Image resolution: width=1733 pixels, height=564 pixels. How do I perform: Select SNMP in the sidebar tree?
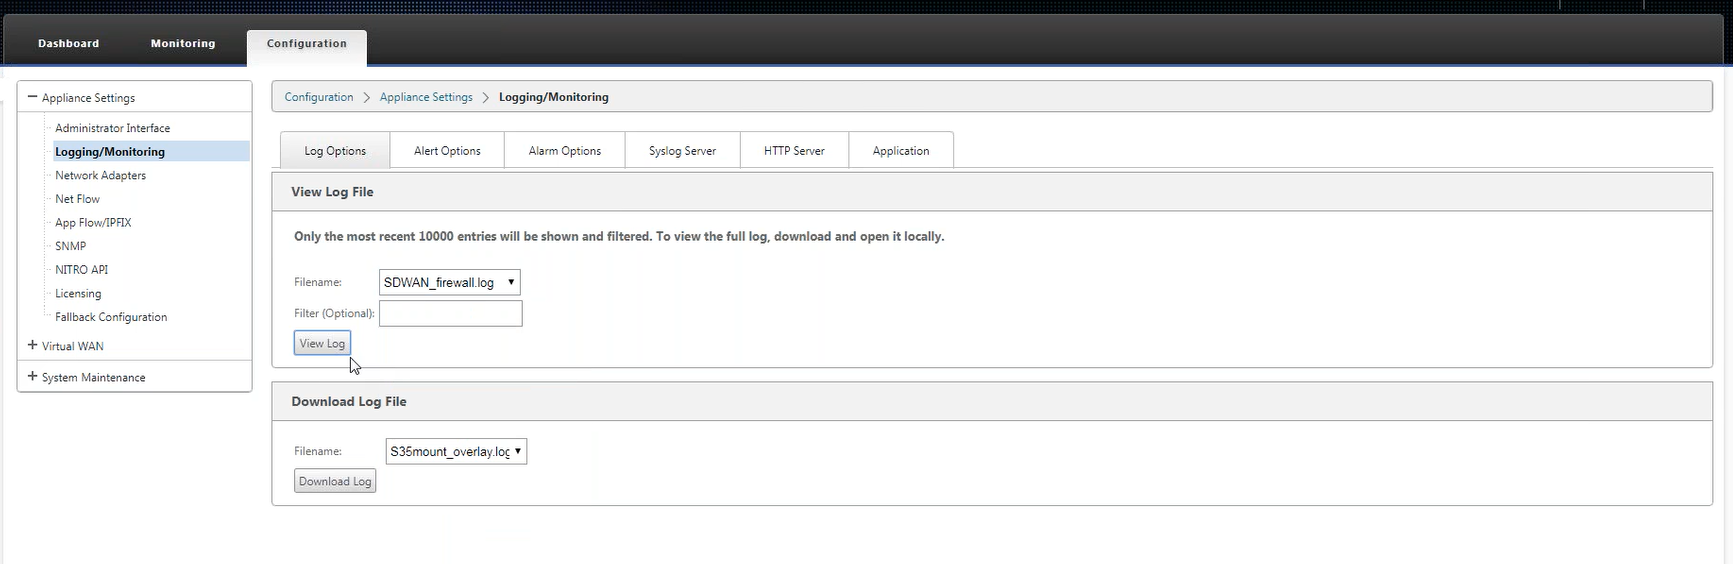click(70, 246)
